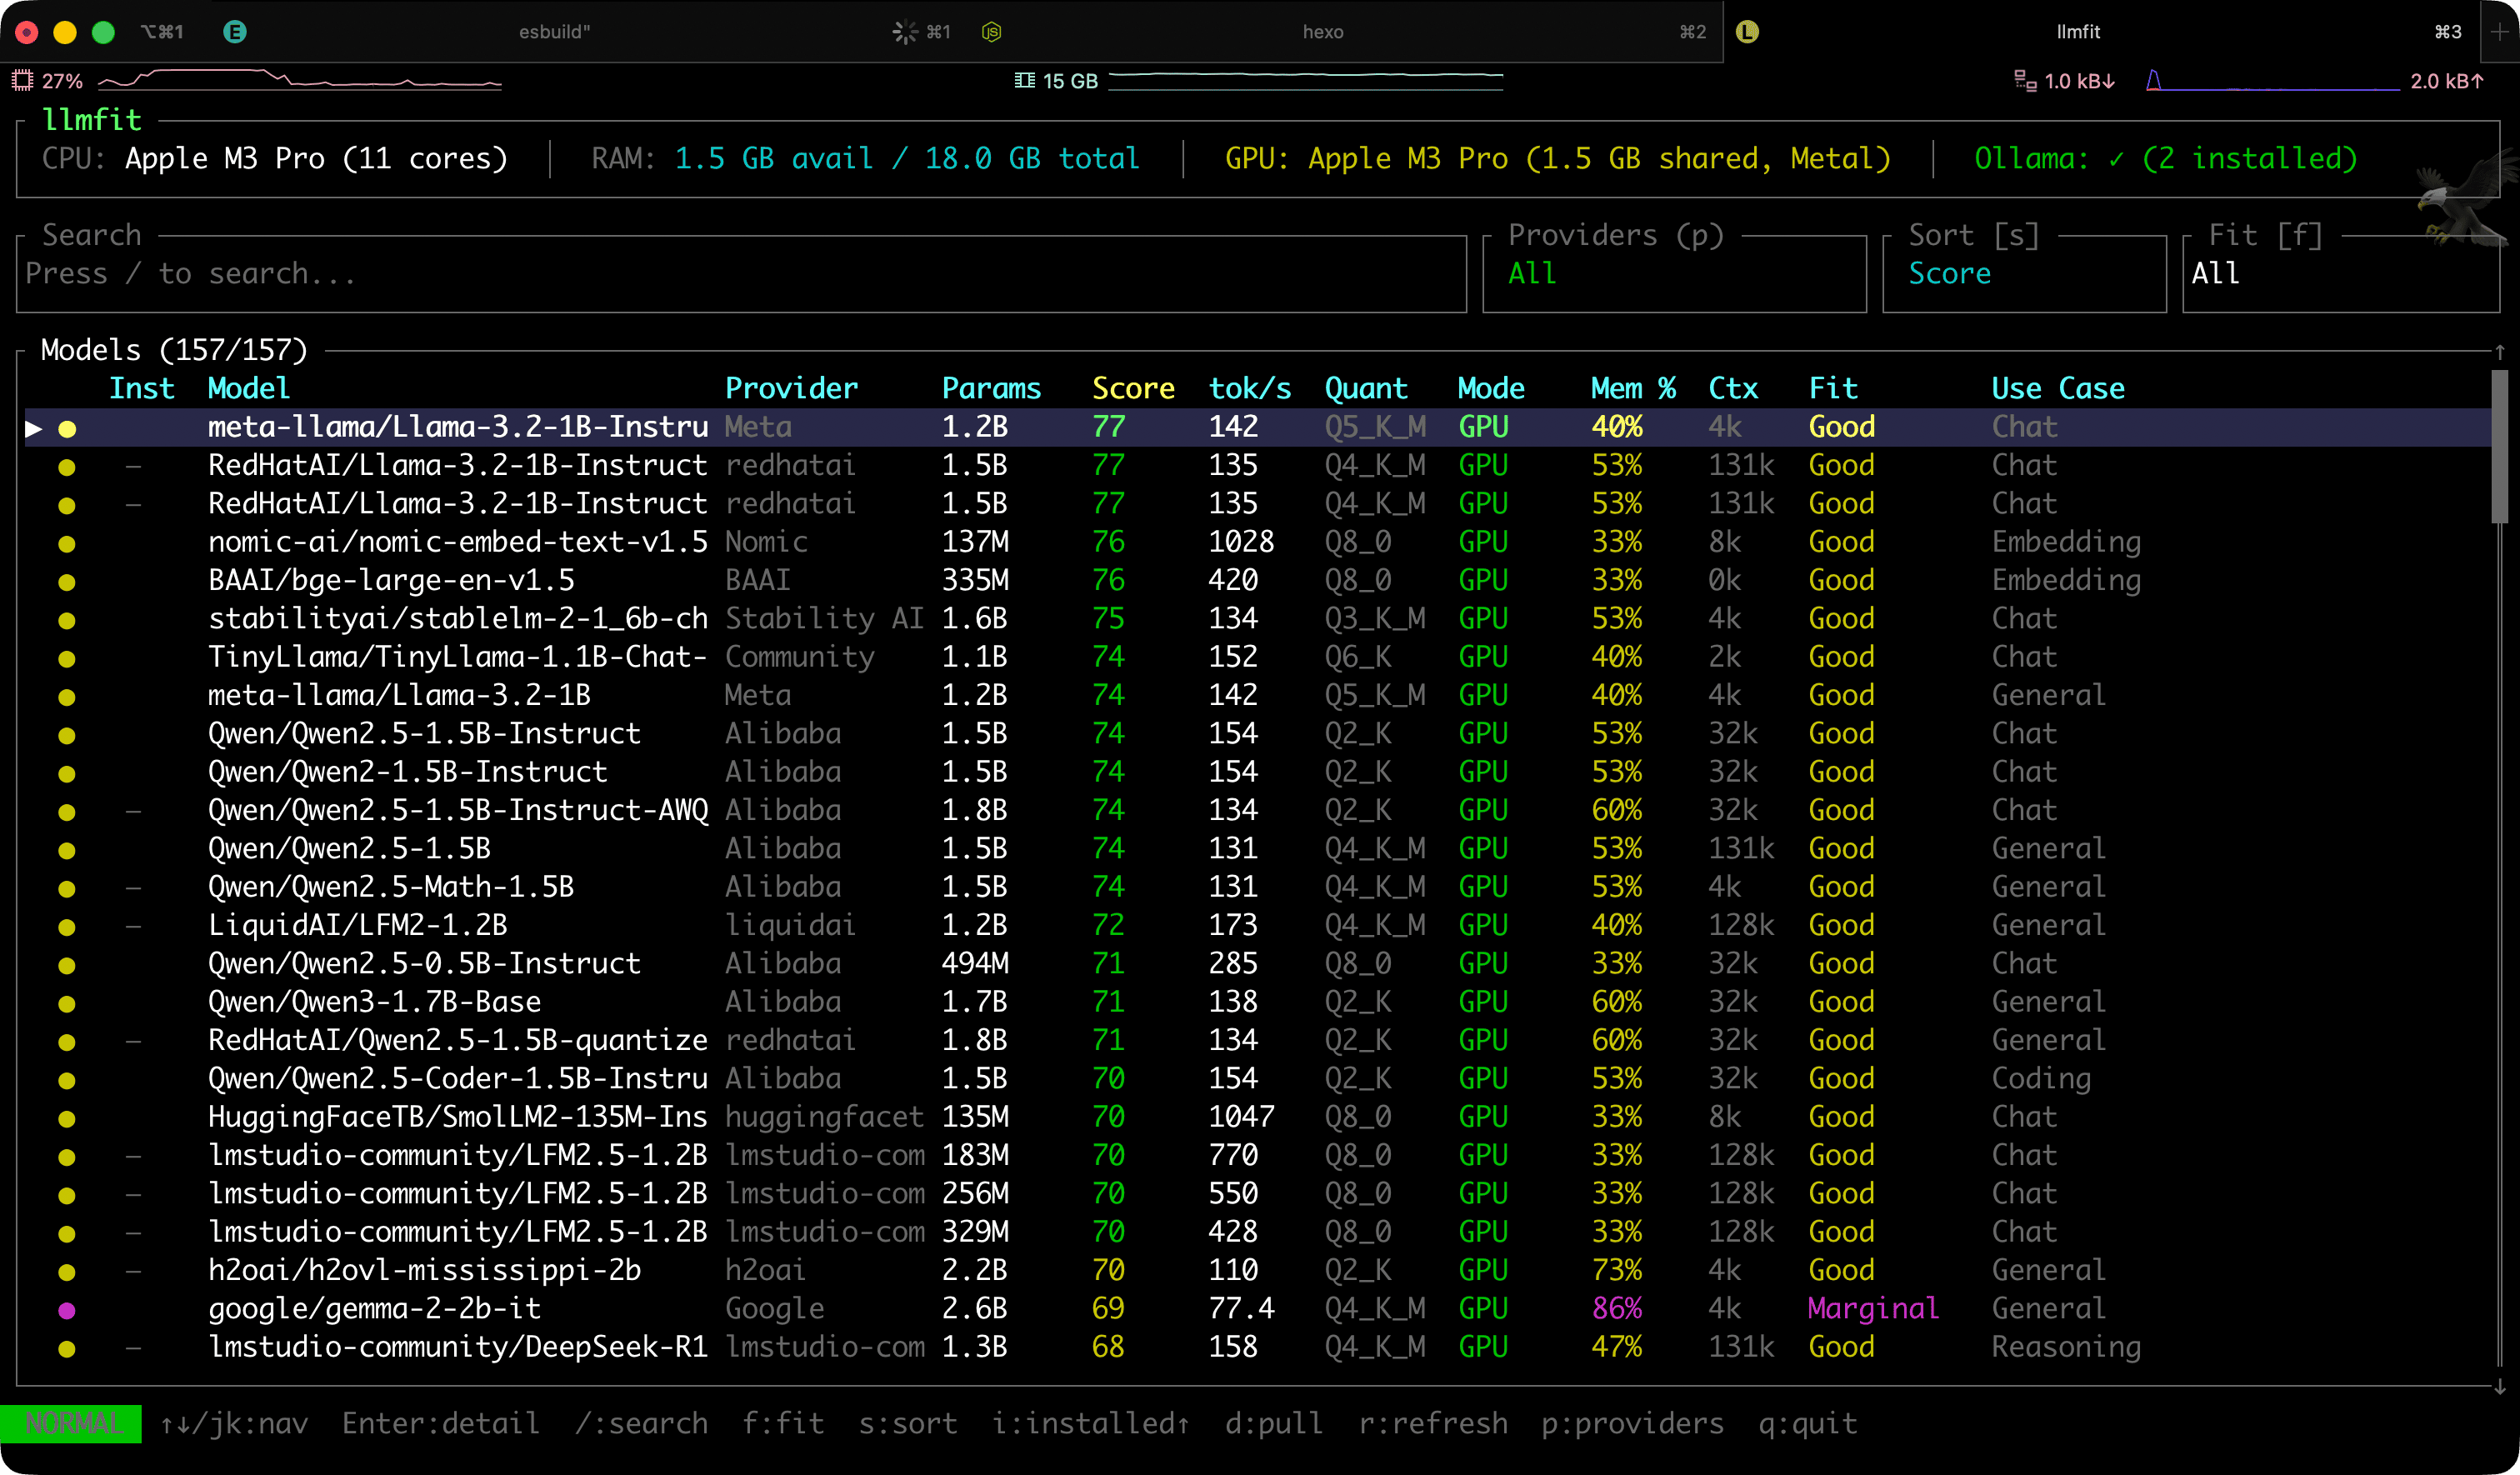Click the Mem % column header

1632,388
